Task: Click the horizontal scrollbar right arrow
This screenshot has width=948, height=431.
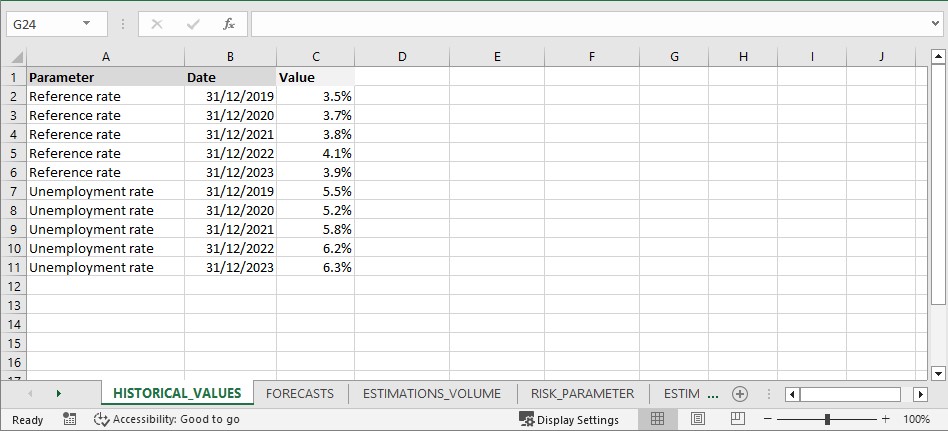Action: coord(920,394)
